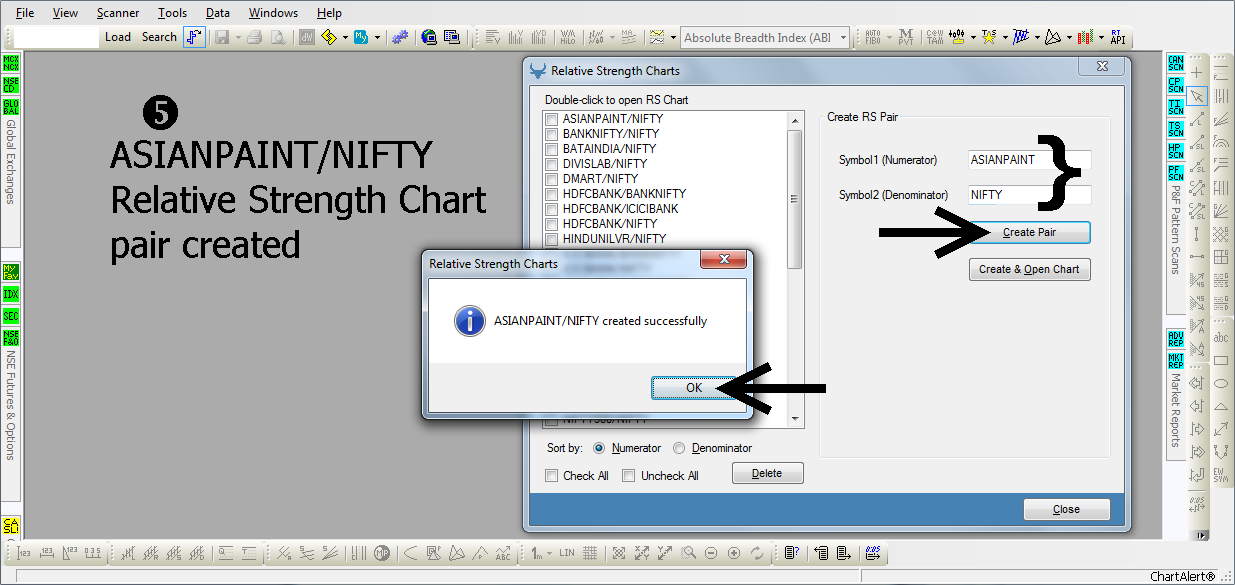Click the Load button in toolbar
This screenshot has height=585, width=1235.
[118, 37]
